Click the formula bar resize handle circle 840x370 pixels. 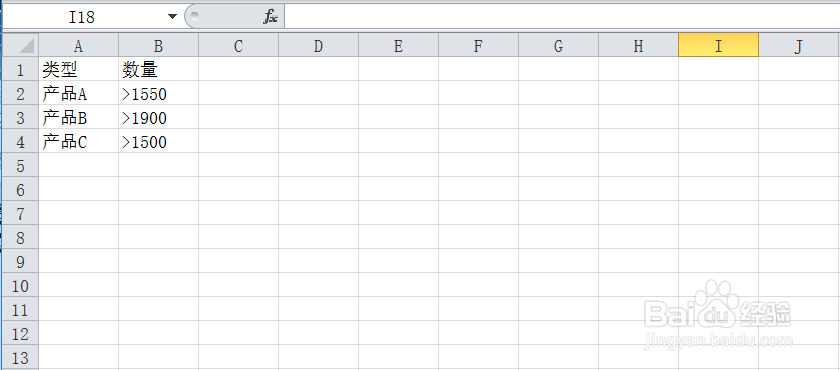click(x=195, y=16)
